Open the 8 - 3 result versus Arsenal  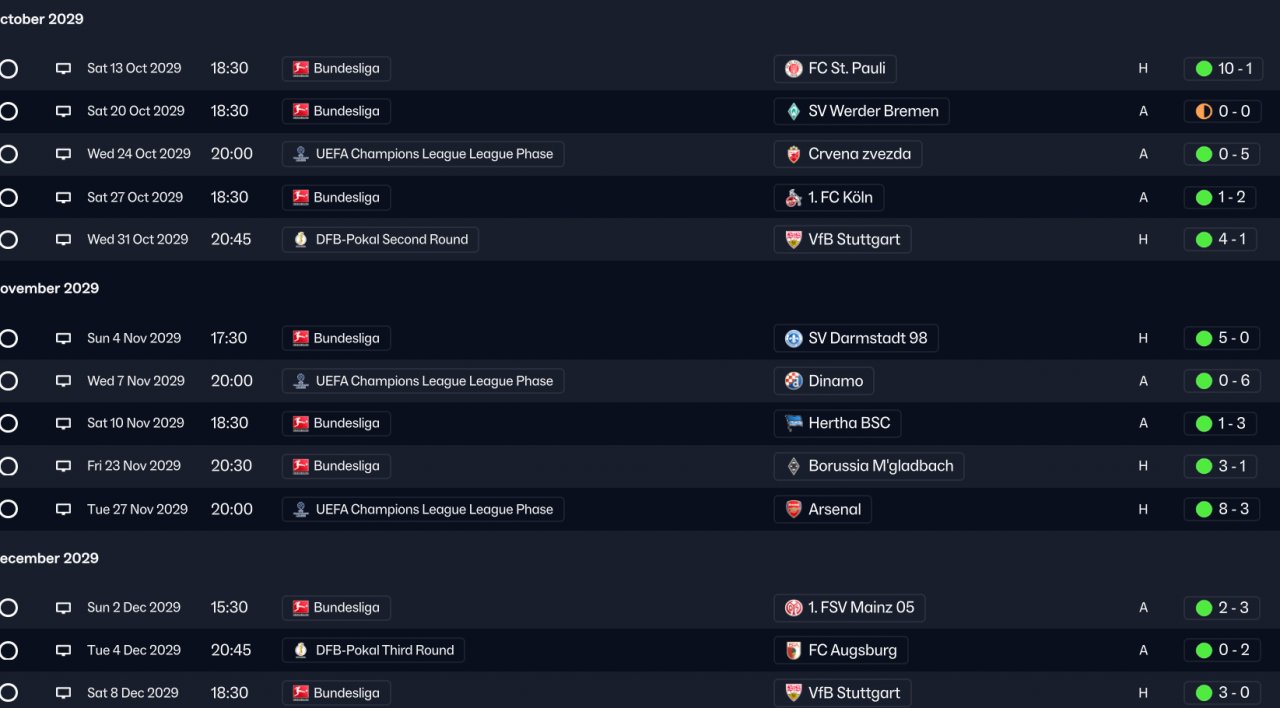1222,510
